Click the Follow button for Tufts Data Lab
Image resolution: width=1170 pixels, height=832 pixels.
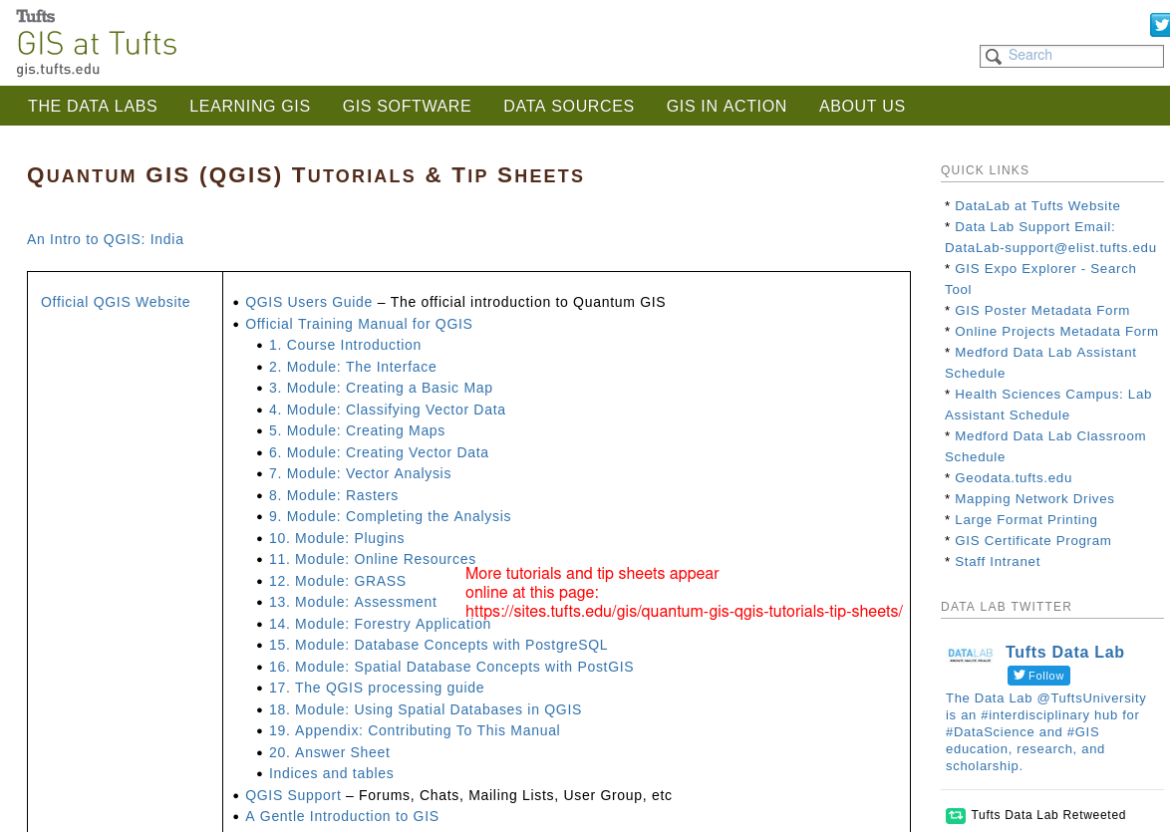click(x=1038, y=675)
